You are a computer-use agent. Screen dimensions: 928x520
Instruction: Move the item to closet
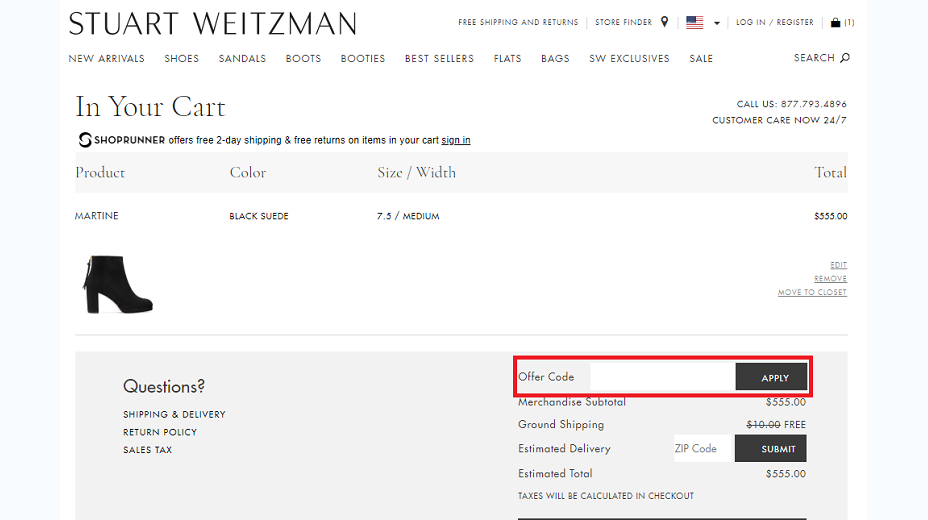(x=812, y=292)
